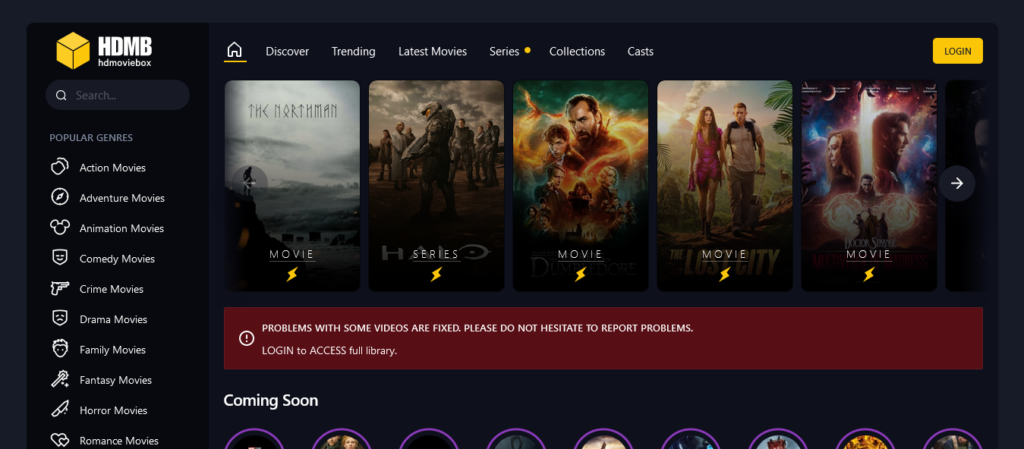Open the Discover tab

(287, 52)
